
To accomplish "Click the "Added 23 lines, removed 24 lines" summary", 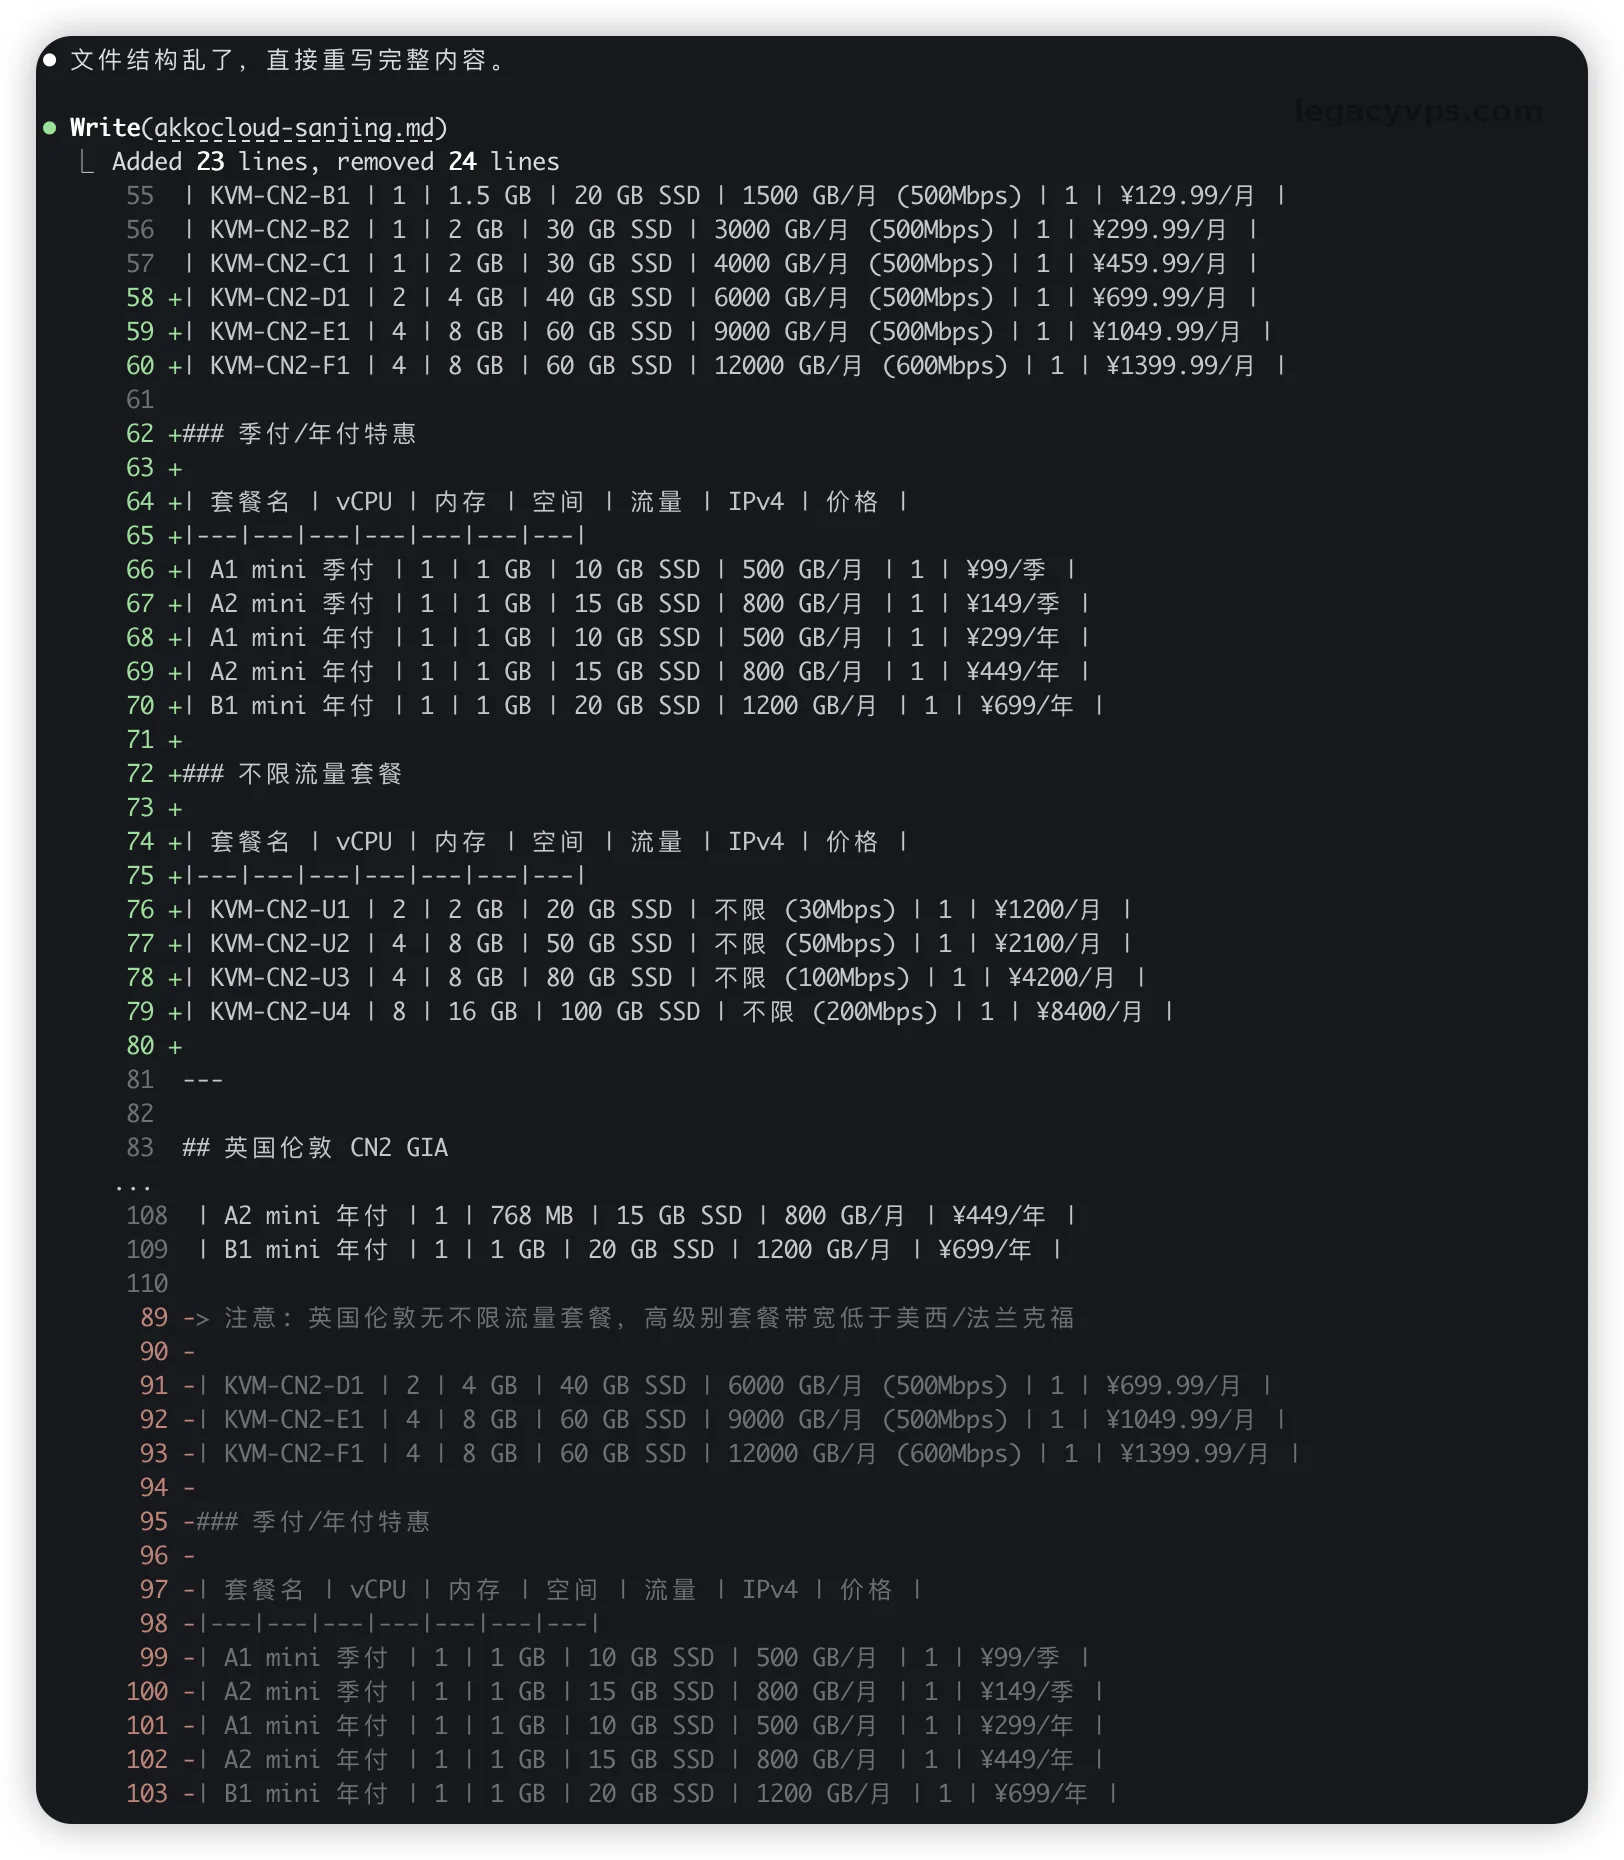I will click(x=335, y=162).
